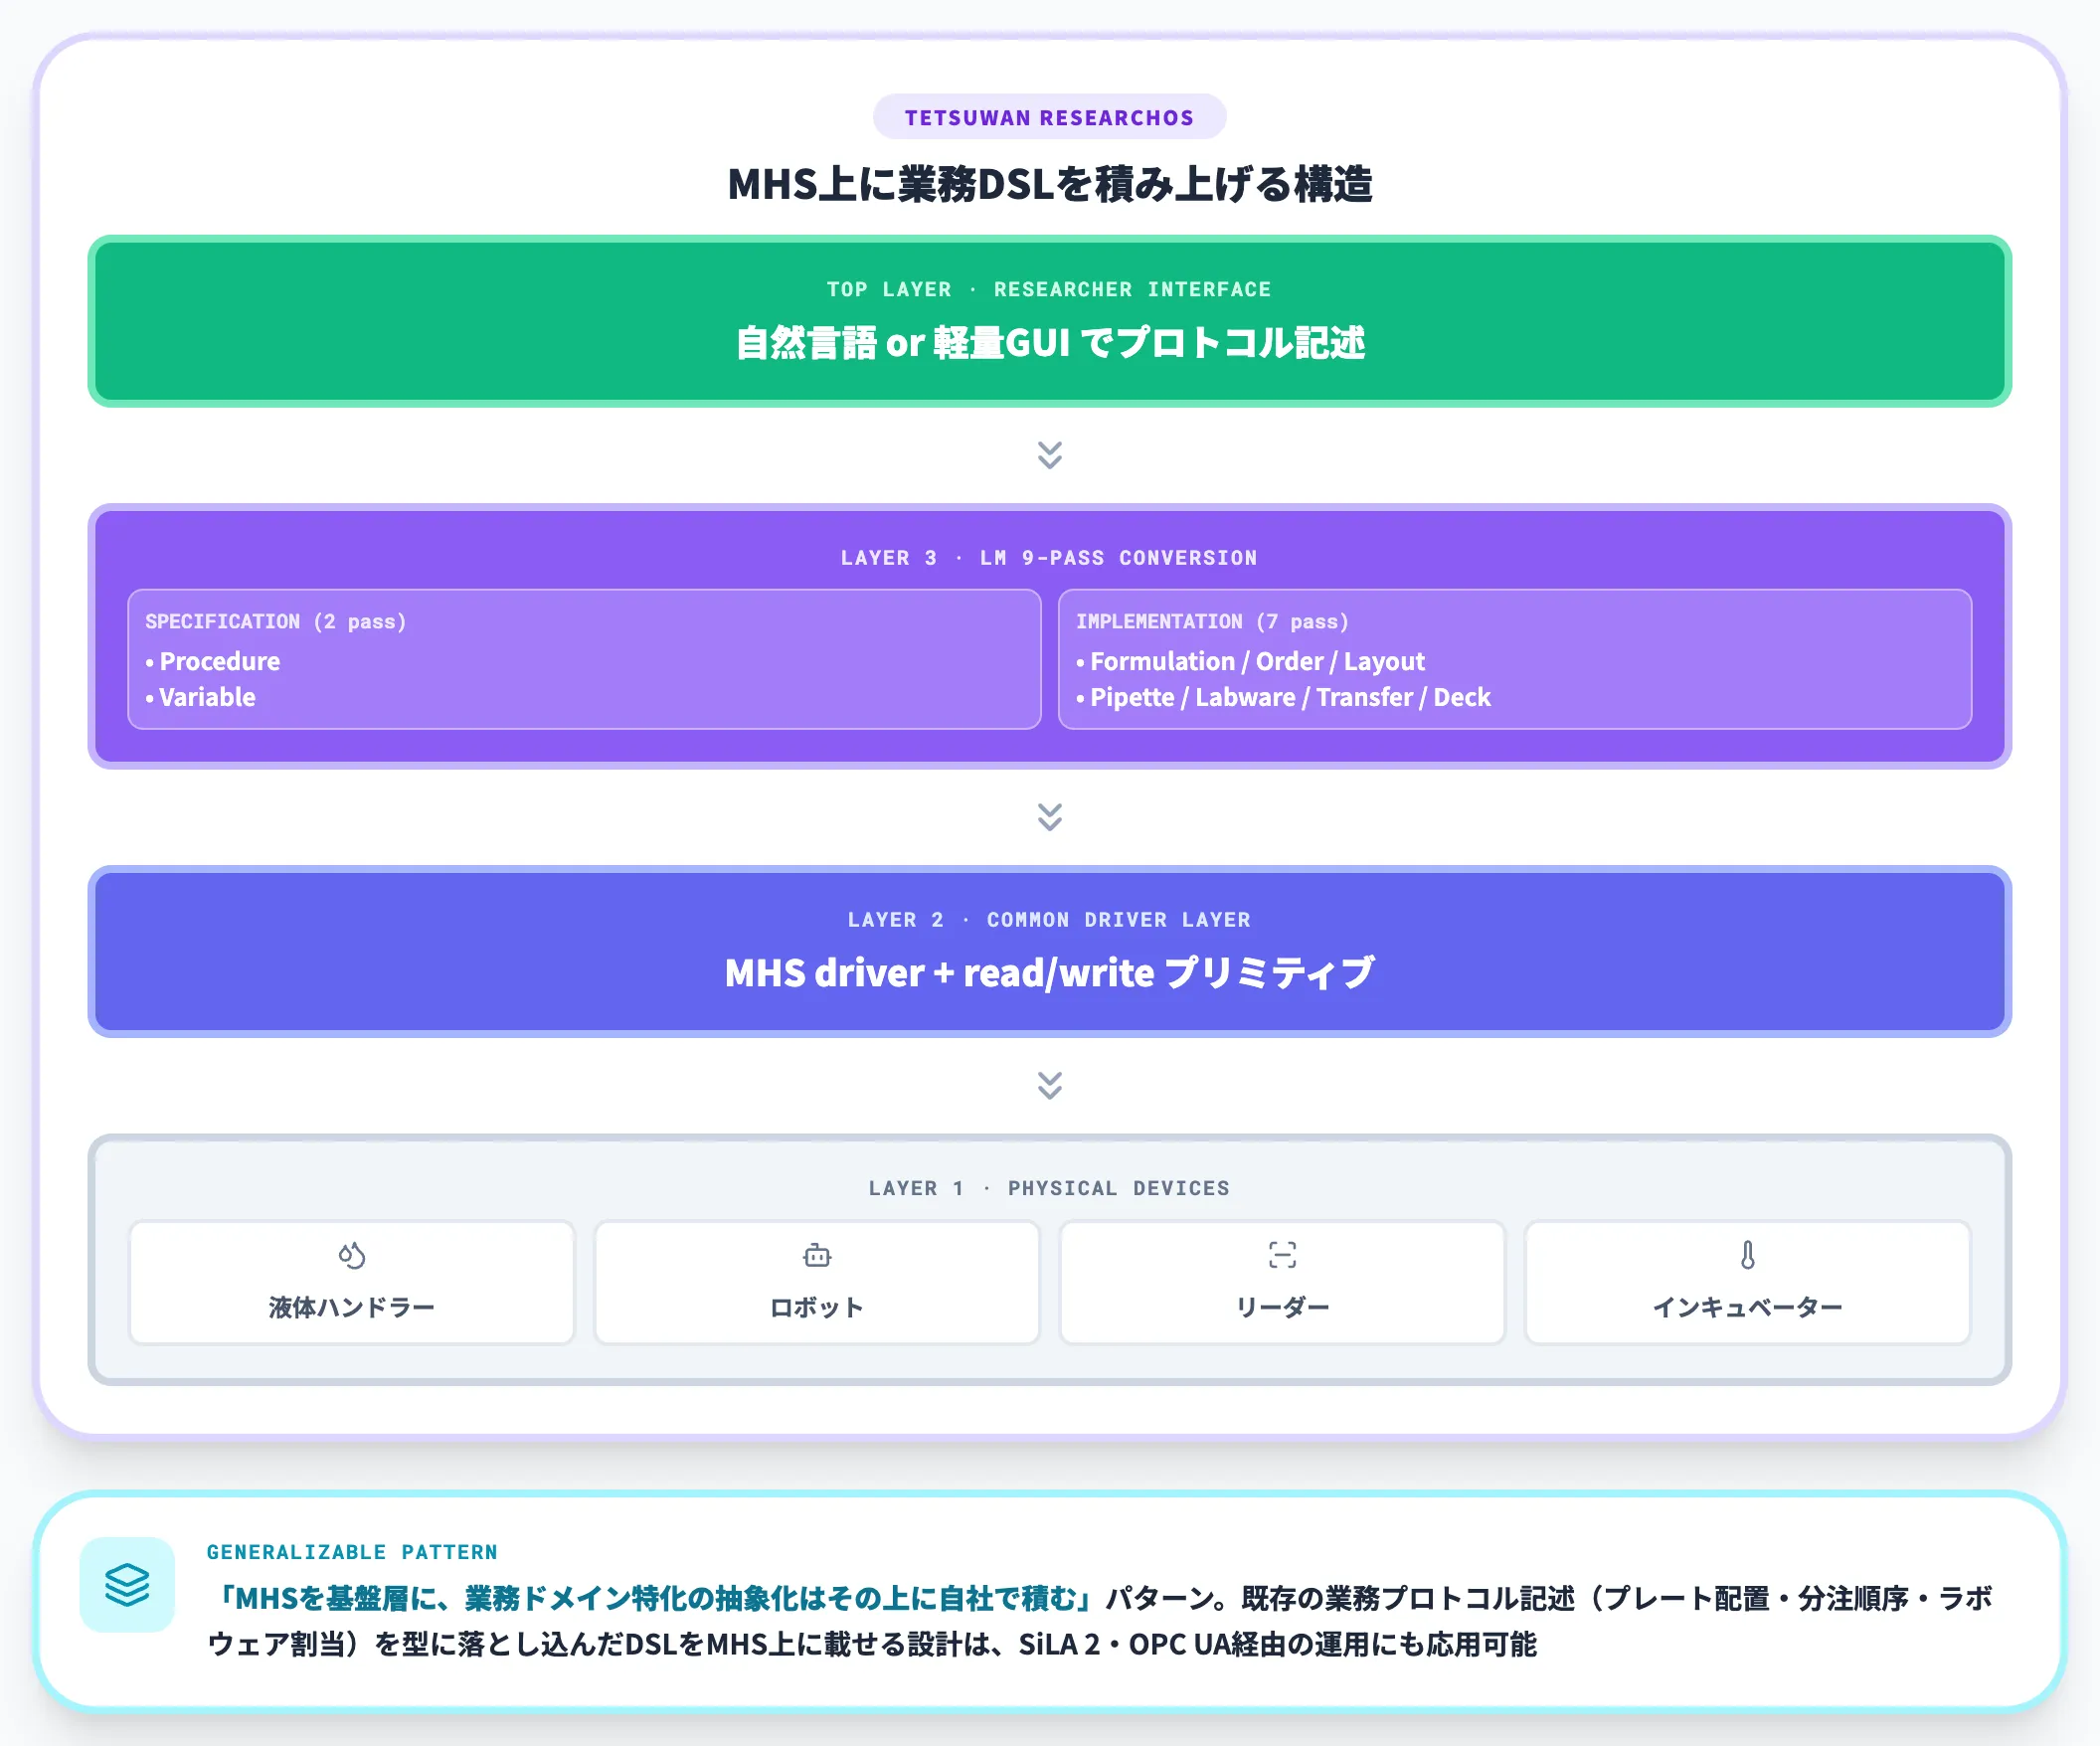
Task: Select the 液体ハンドラー device card
Action: [352, 1282]
